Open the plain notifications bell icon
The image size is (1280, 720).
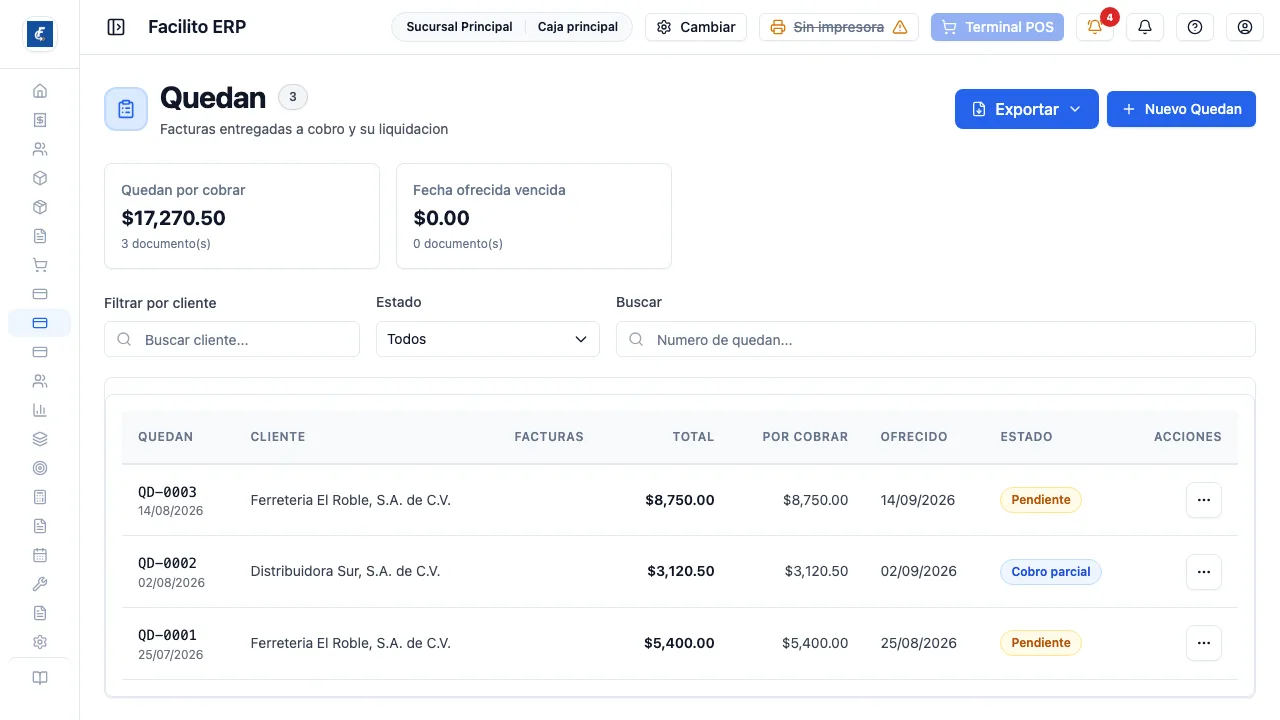click(1145, 27)
